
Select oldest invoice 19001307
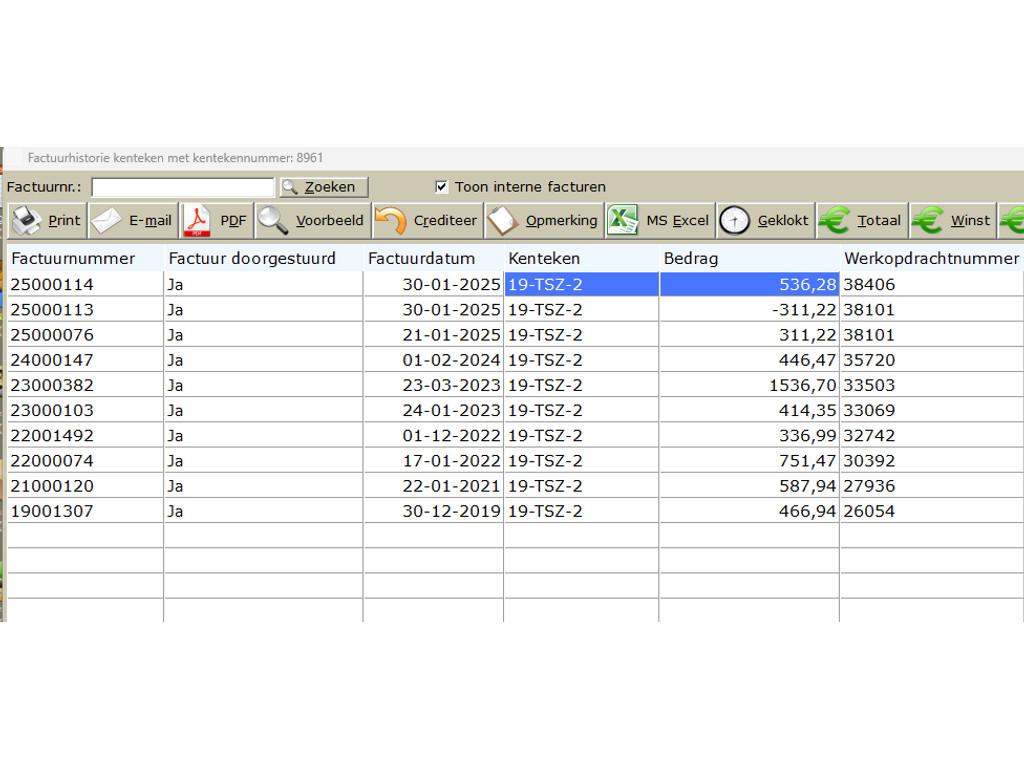pos(52,511)
